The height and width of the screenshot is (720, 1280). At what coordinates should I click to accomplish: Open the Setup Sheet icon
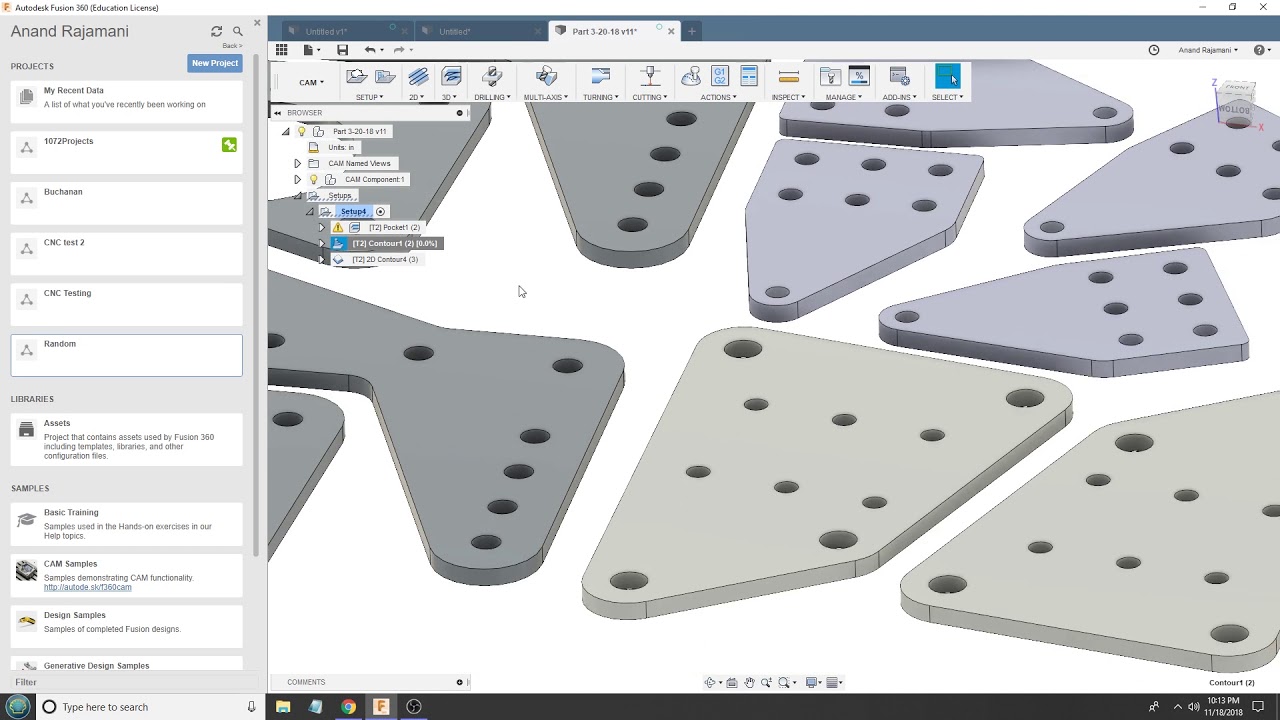coord(748,77)
